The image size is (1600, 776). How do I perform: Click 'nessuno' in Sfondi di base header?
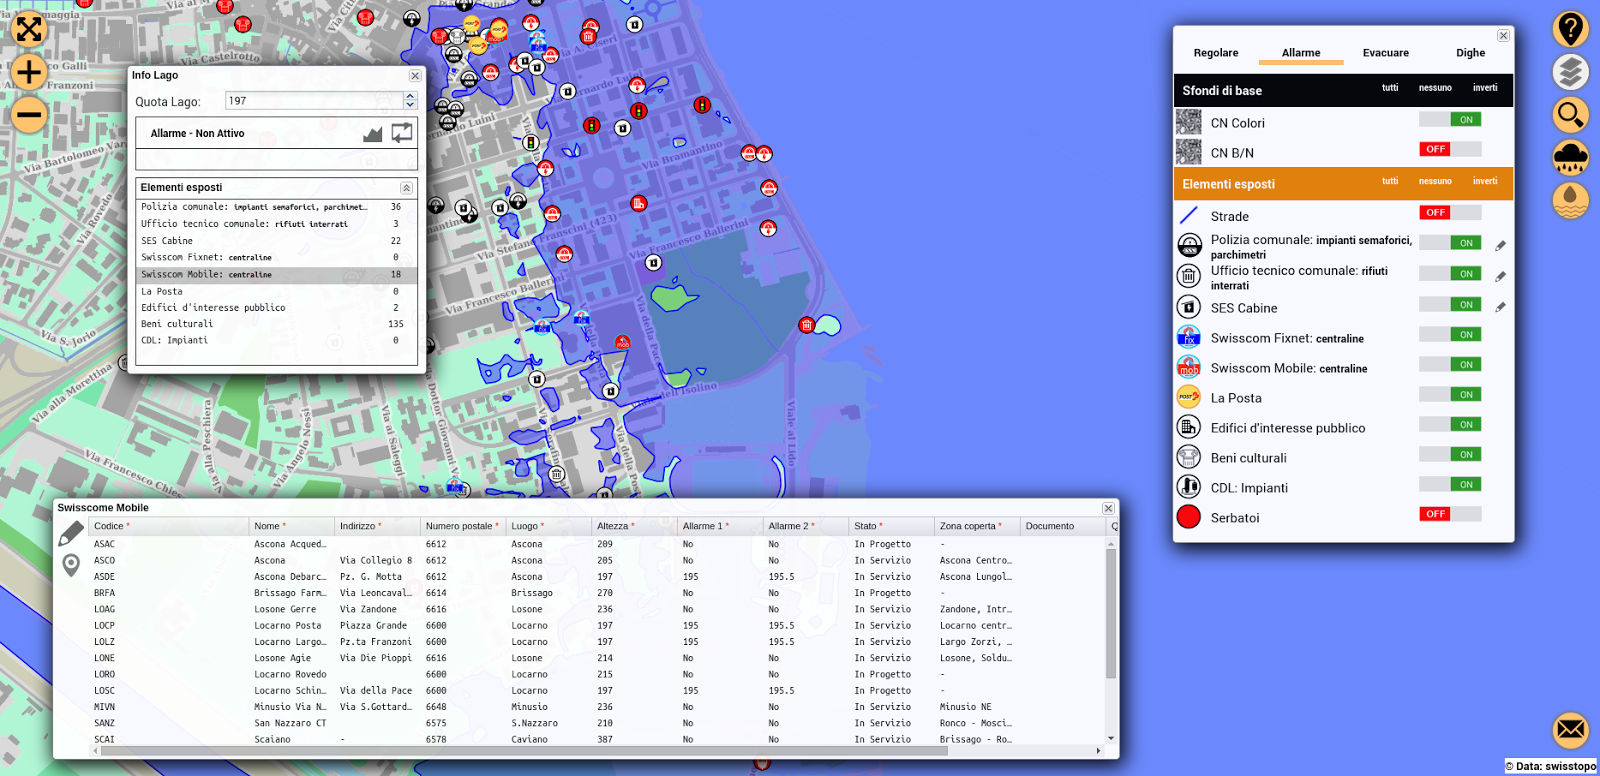pyautogui.click(x=1435, y=88)
